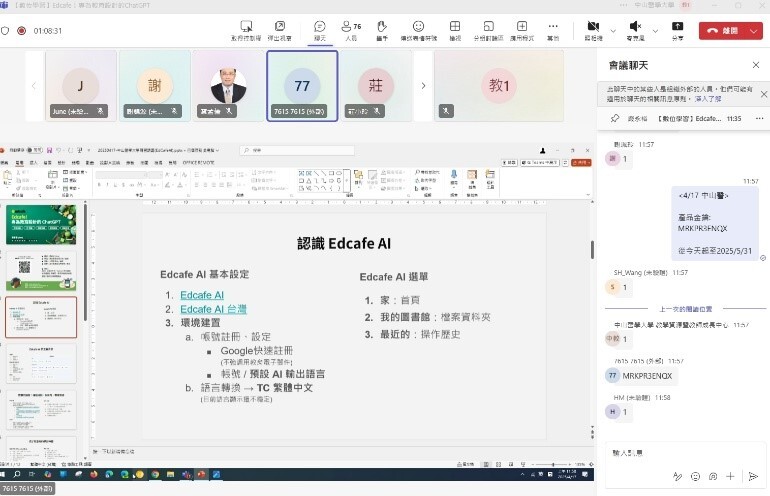Image resolution: width=770 pixels, height=496 pixels.
Task: Select the 謝 participant tile
Action: coord(155,85)
